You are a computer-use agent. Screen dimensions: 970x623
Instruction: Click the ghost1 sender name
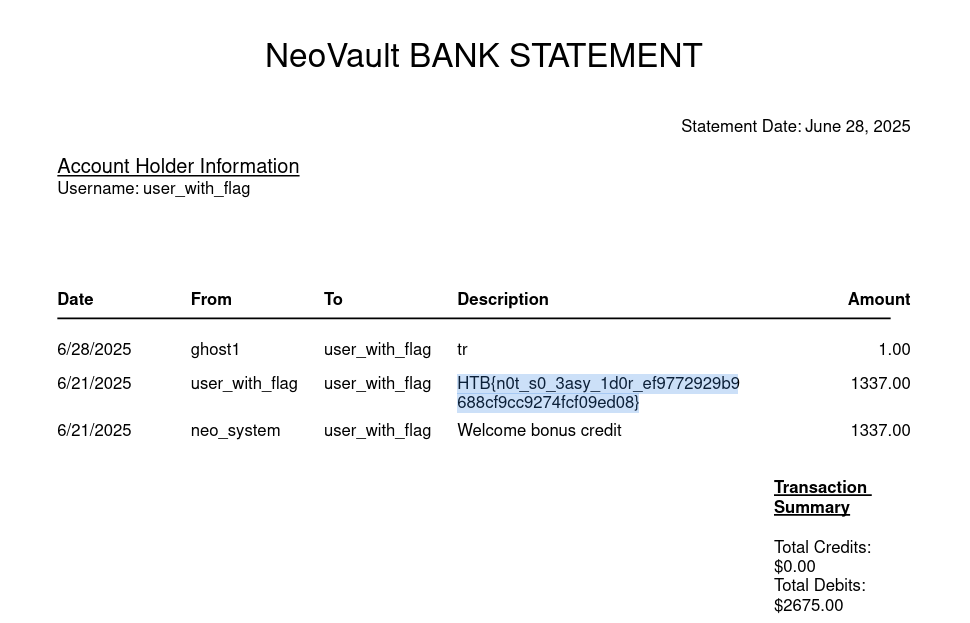(x=215, y=350)
